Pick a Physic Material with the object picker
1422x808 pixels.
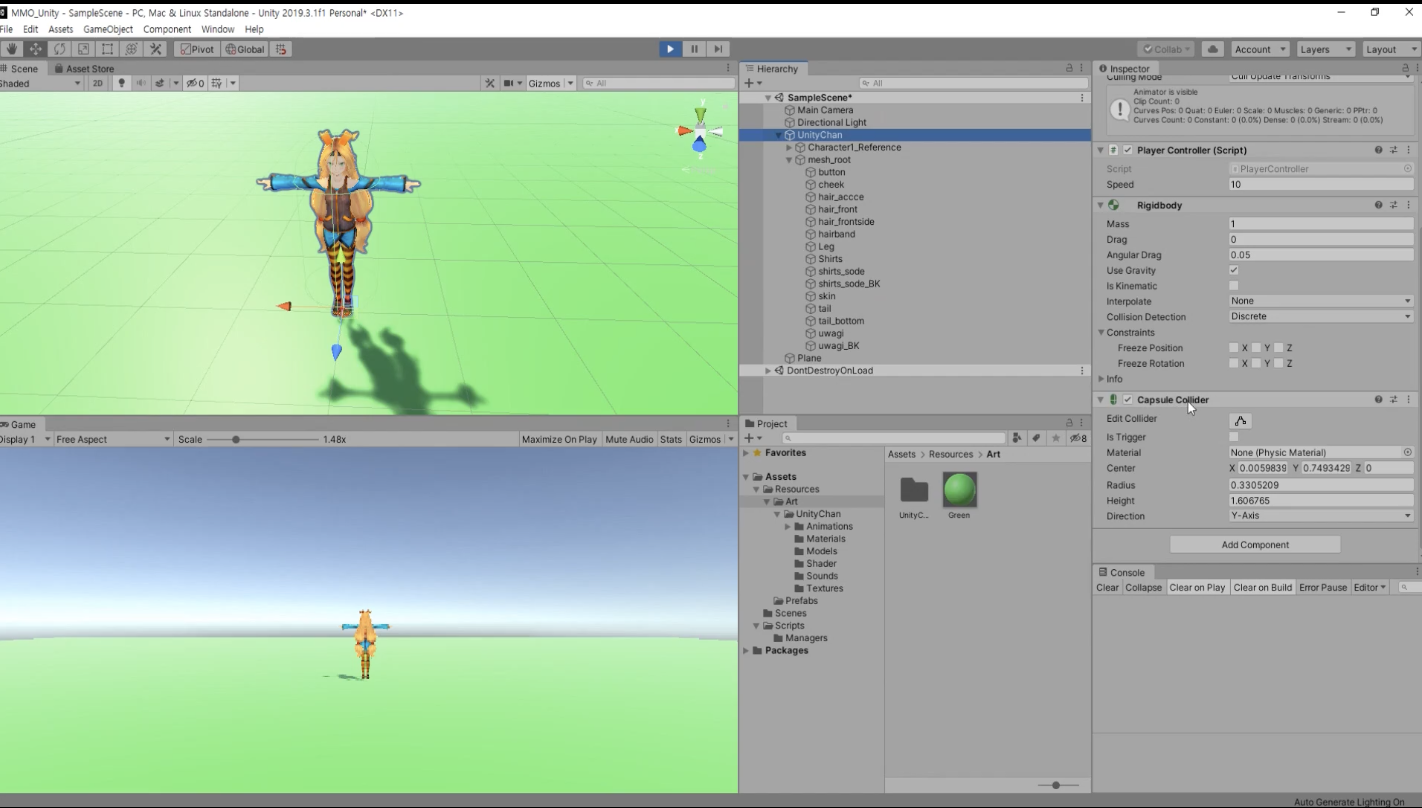[1408, 453]
